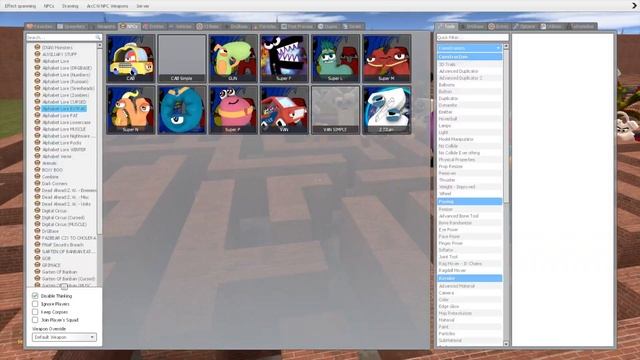Screen dimensions: 640x360
Task: Select the Ragdoll Mover tool
Action: [469, 270]
